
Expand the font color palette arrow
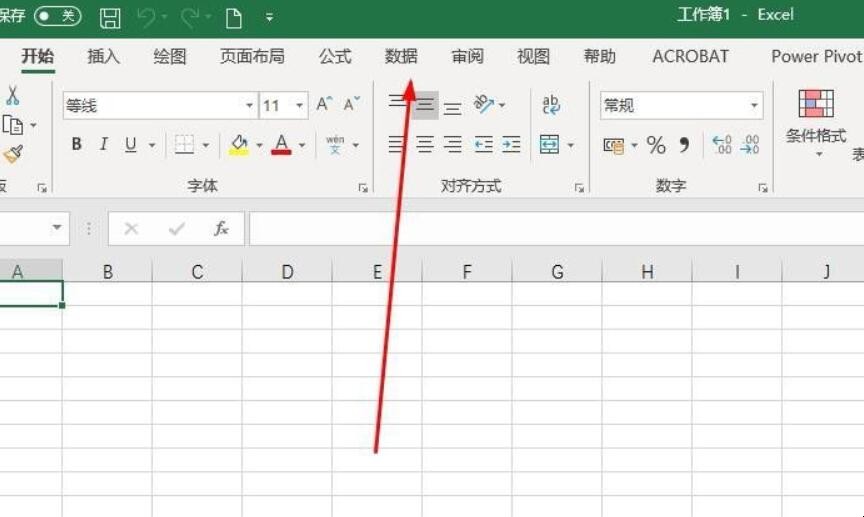tap(302, 146)
